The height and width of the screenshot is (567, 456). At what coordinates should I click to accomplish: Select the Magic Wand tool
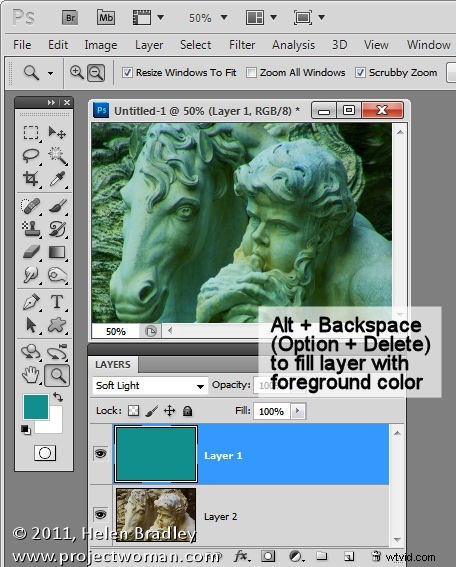(x=57, y=155)
